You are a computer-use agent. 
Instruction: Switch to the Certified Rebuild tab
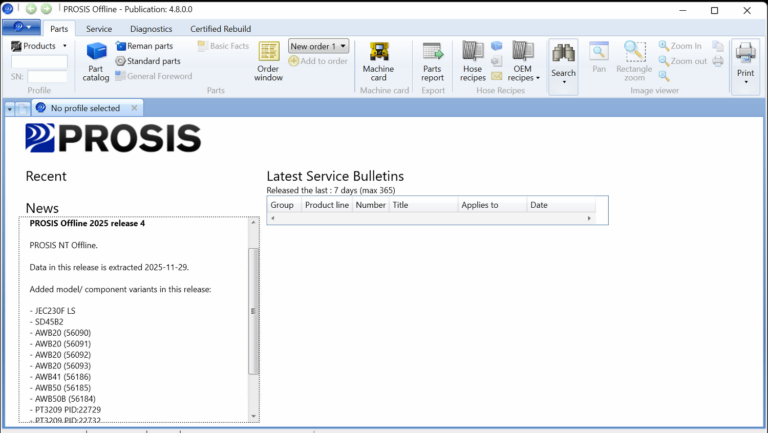tap(220, 29)
